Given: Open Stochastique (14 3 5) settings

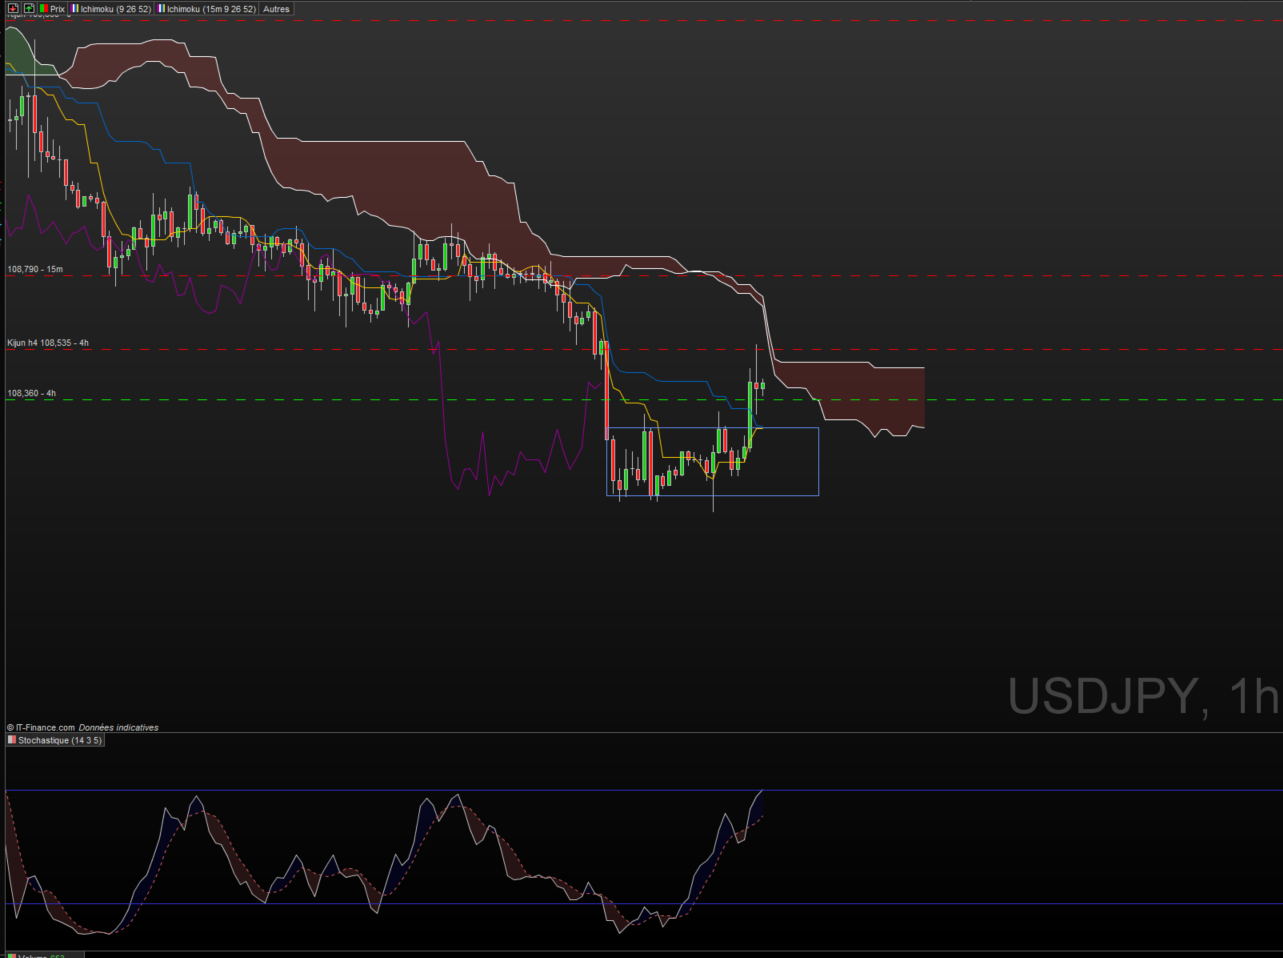Looking at the screenshot, I should point(59,741).
